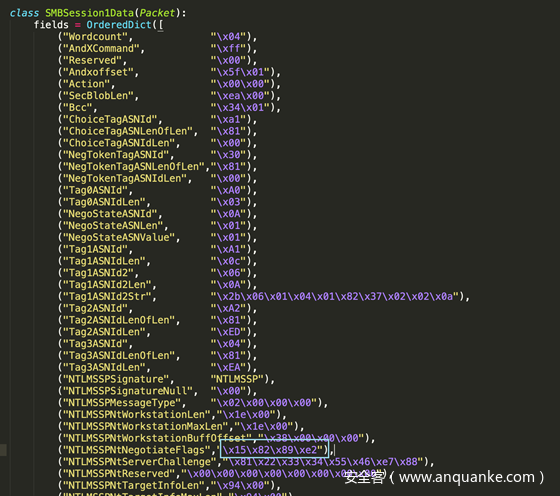Click the "NTLMSSPSignature" field name
The image size is (560, 496).
pyautogui.click(x=116, y=379)
